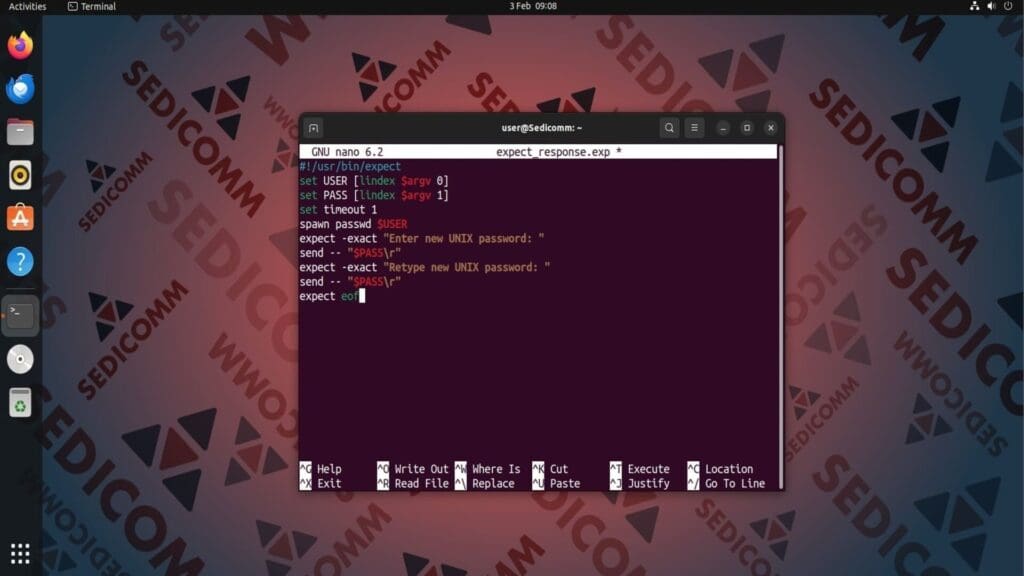Start Rhythmbox music player
Screen dimensions: 1024x576
pos(18,175)
